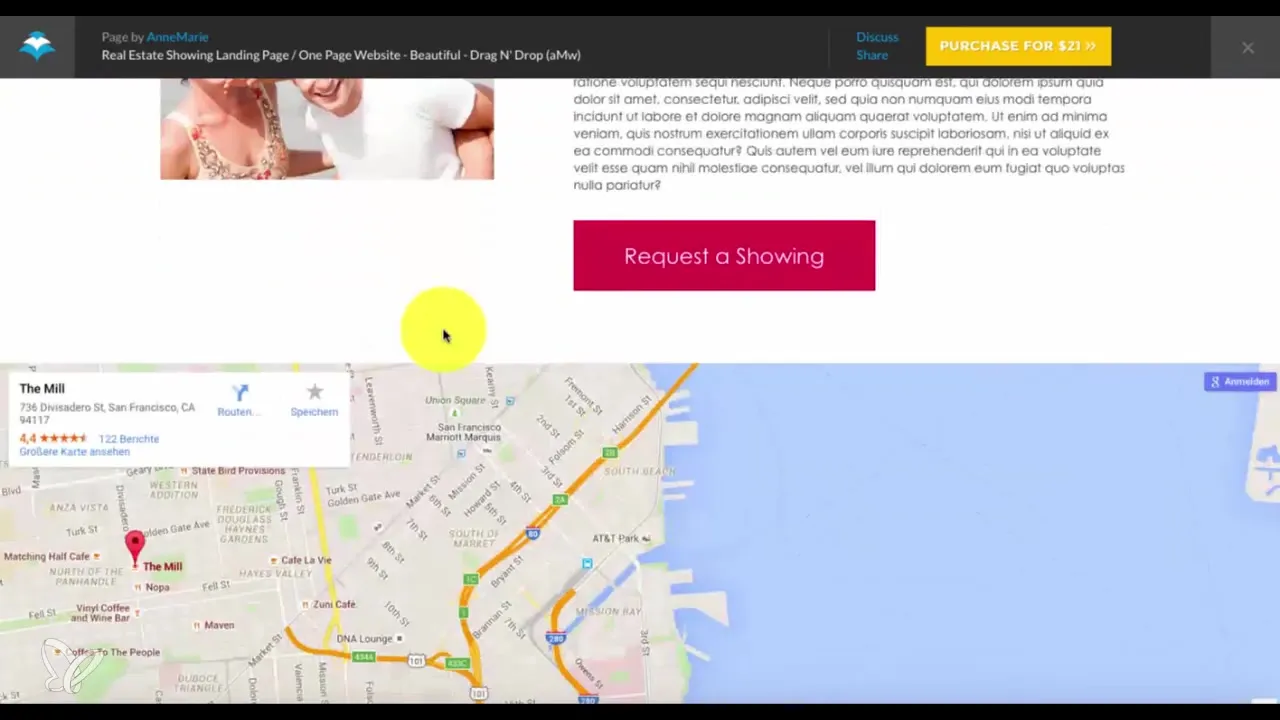Click The Mill title in map card
The height and width of the screenshot is (720, 1280).
coord(42,389)
